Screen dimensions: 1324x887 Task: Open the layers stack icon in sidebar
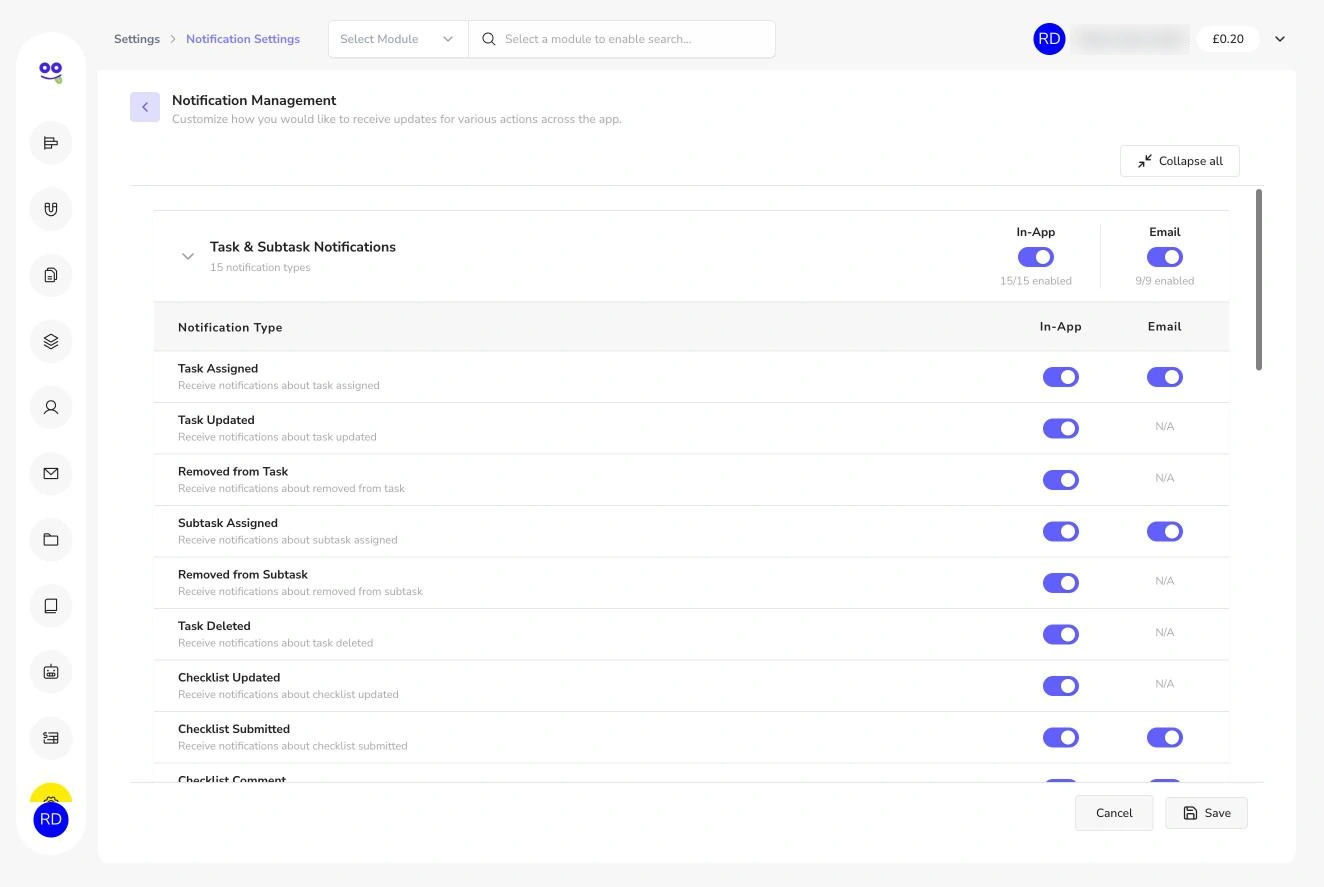coord(51,341)
